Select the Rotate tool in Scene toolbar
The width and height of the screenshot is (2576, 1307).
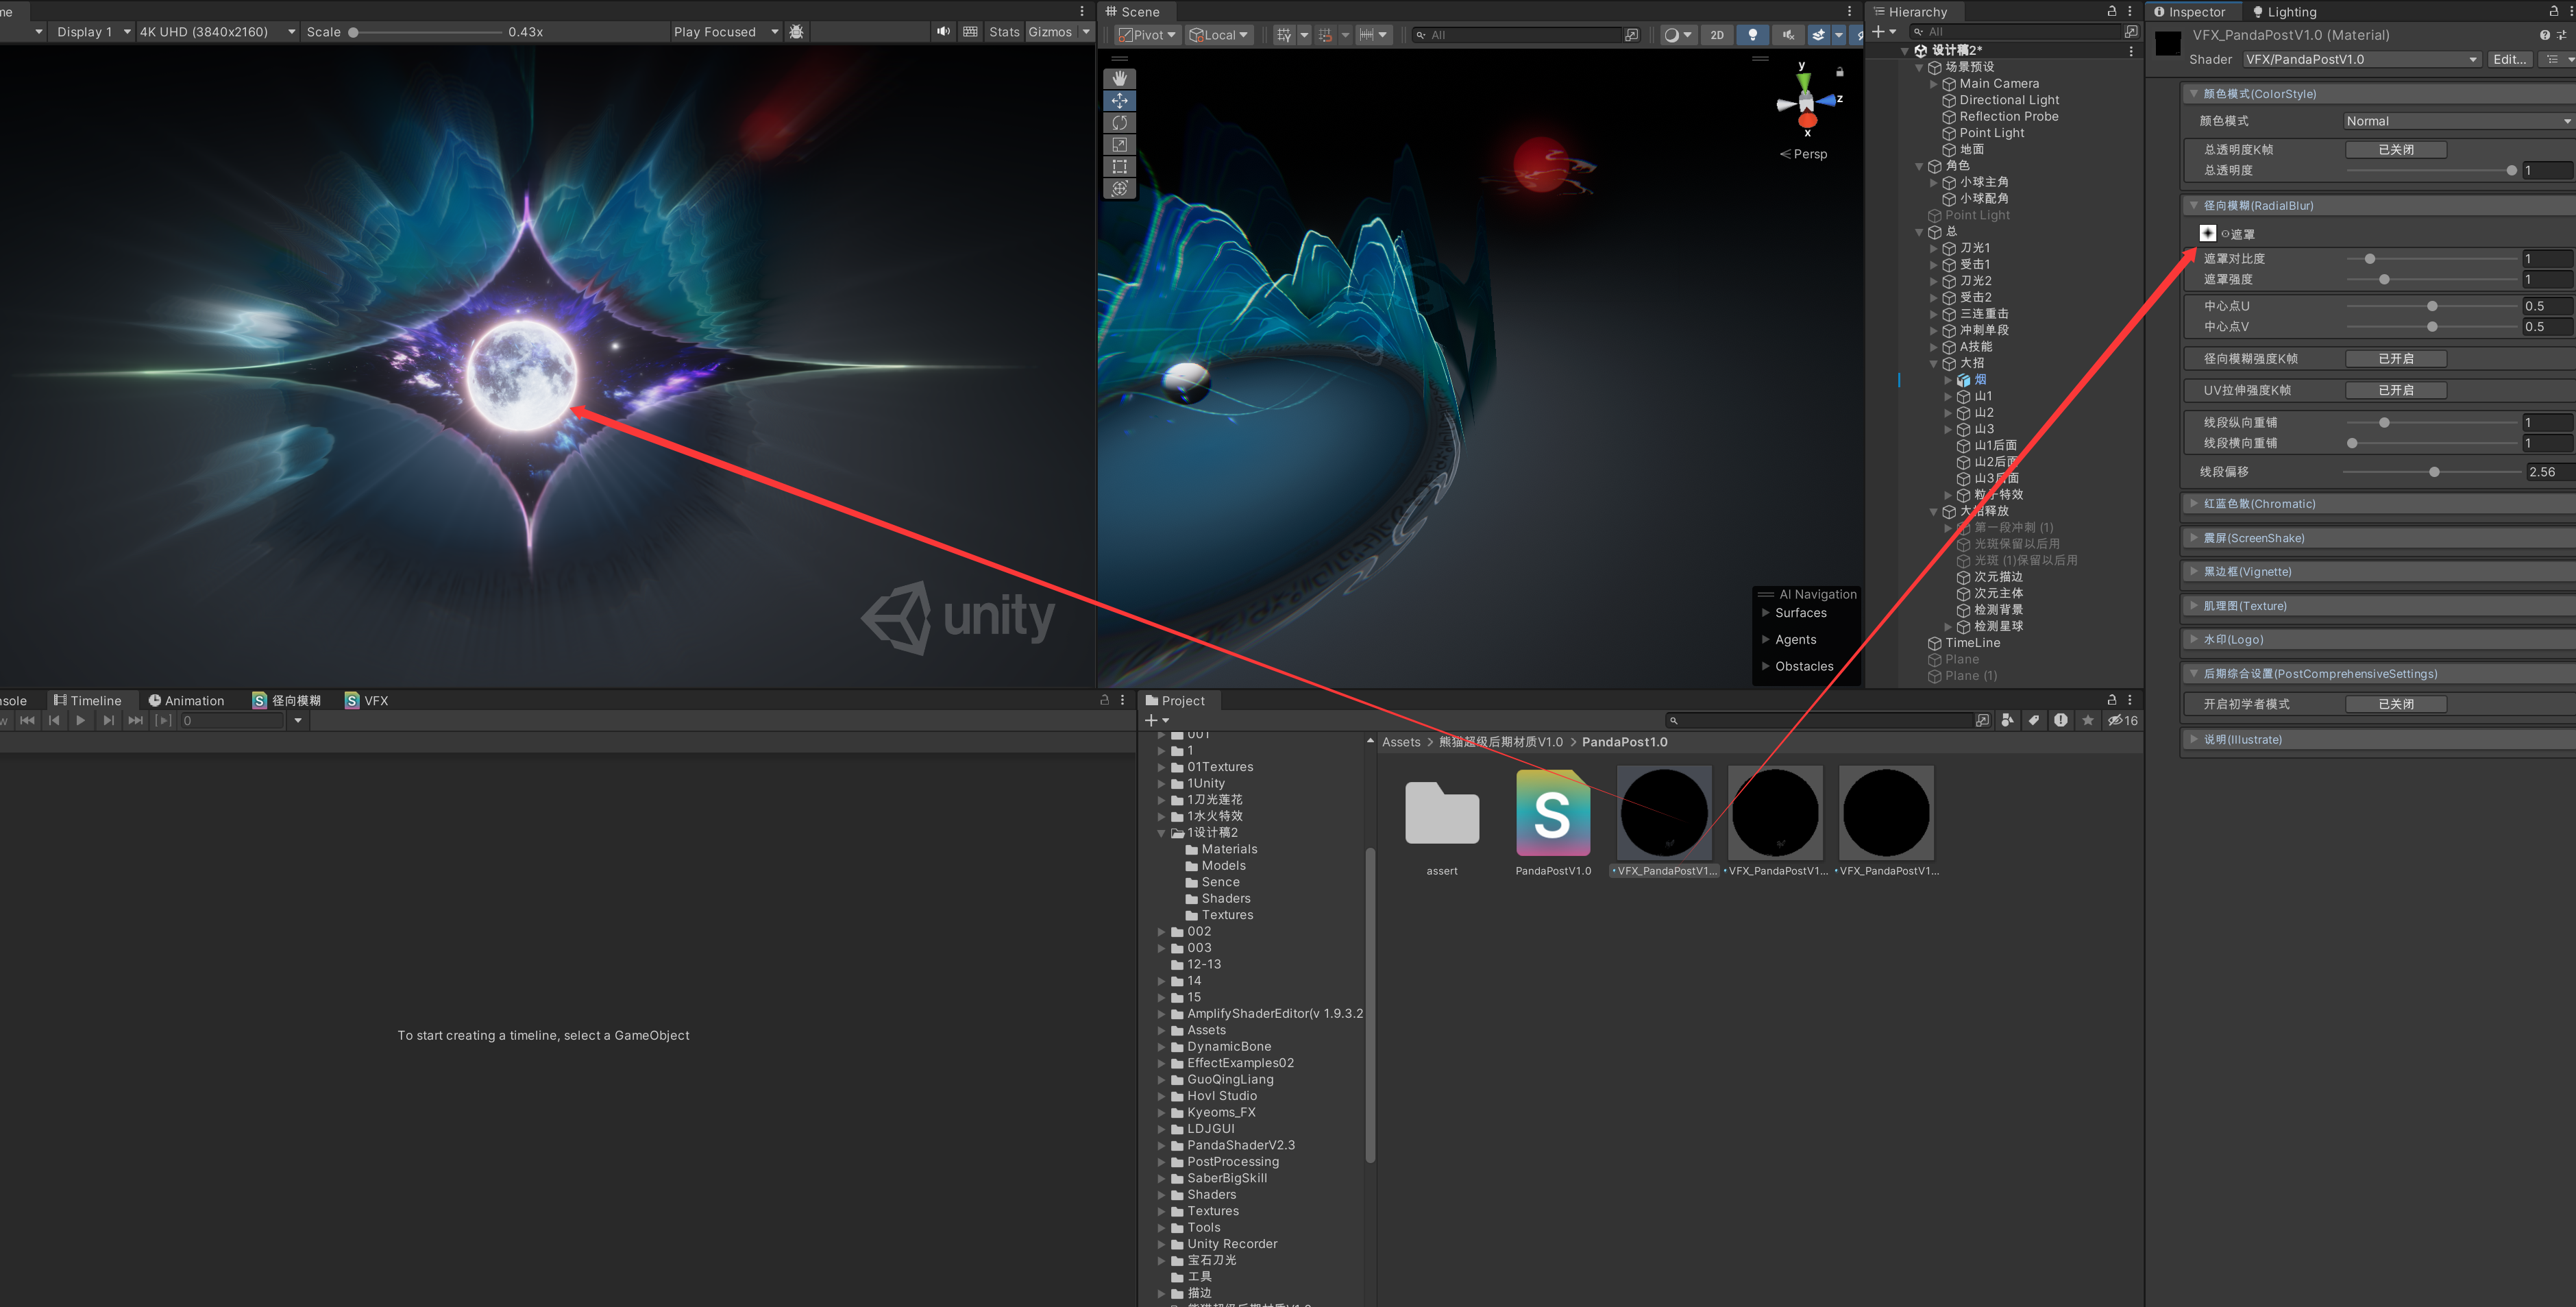tap(1119, 122)
